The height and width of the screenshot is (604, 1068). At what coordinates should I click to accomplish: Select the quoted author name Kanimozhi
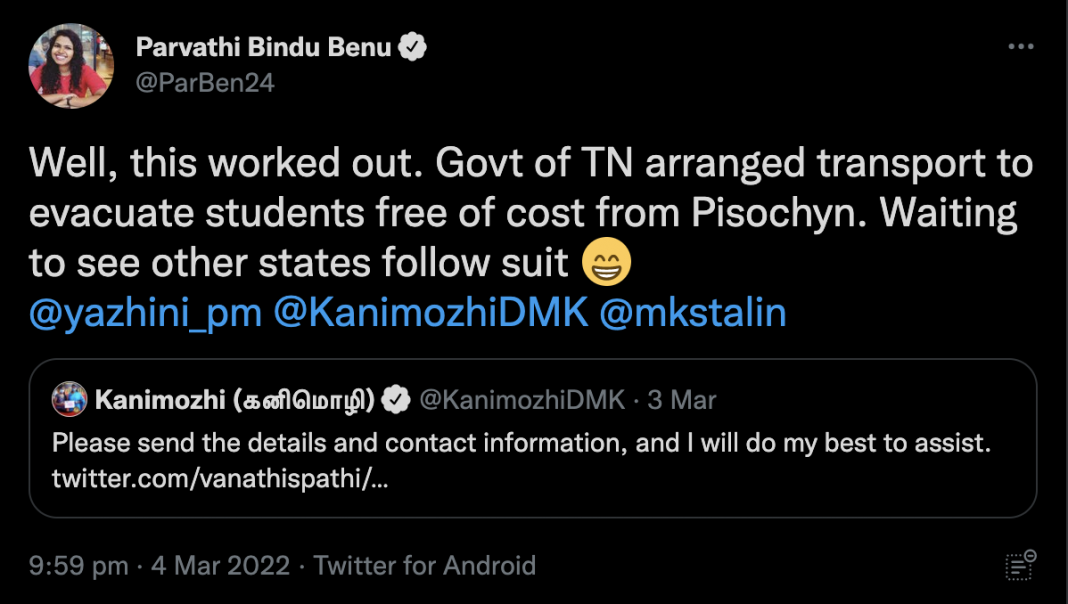pyautogui.click(x=234, y=400)
